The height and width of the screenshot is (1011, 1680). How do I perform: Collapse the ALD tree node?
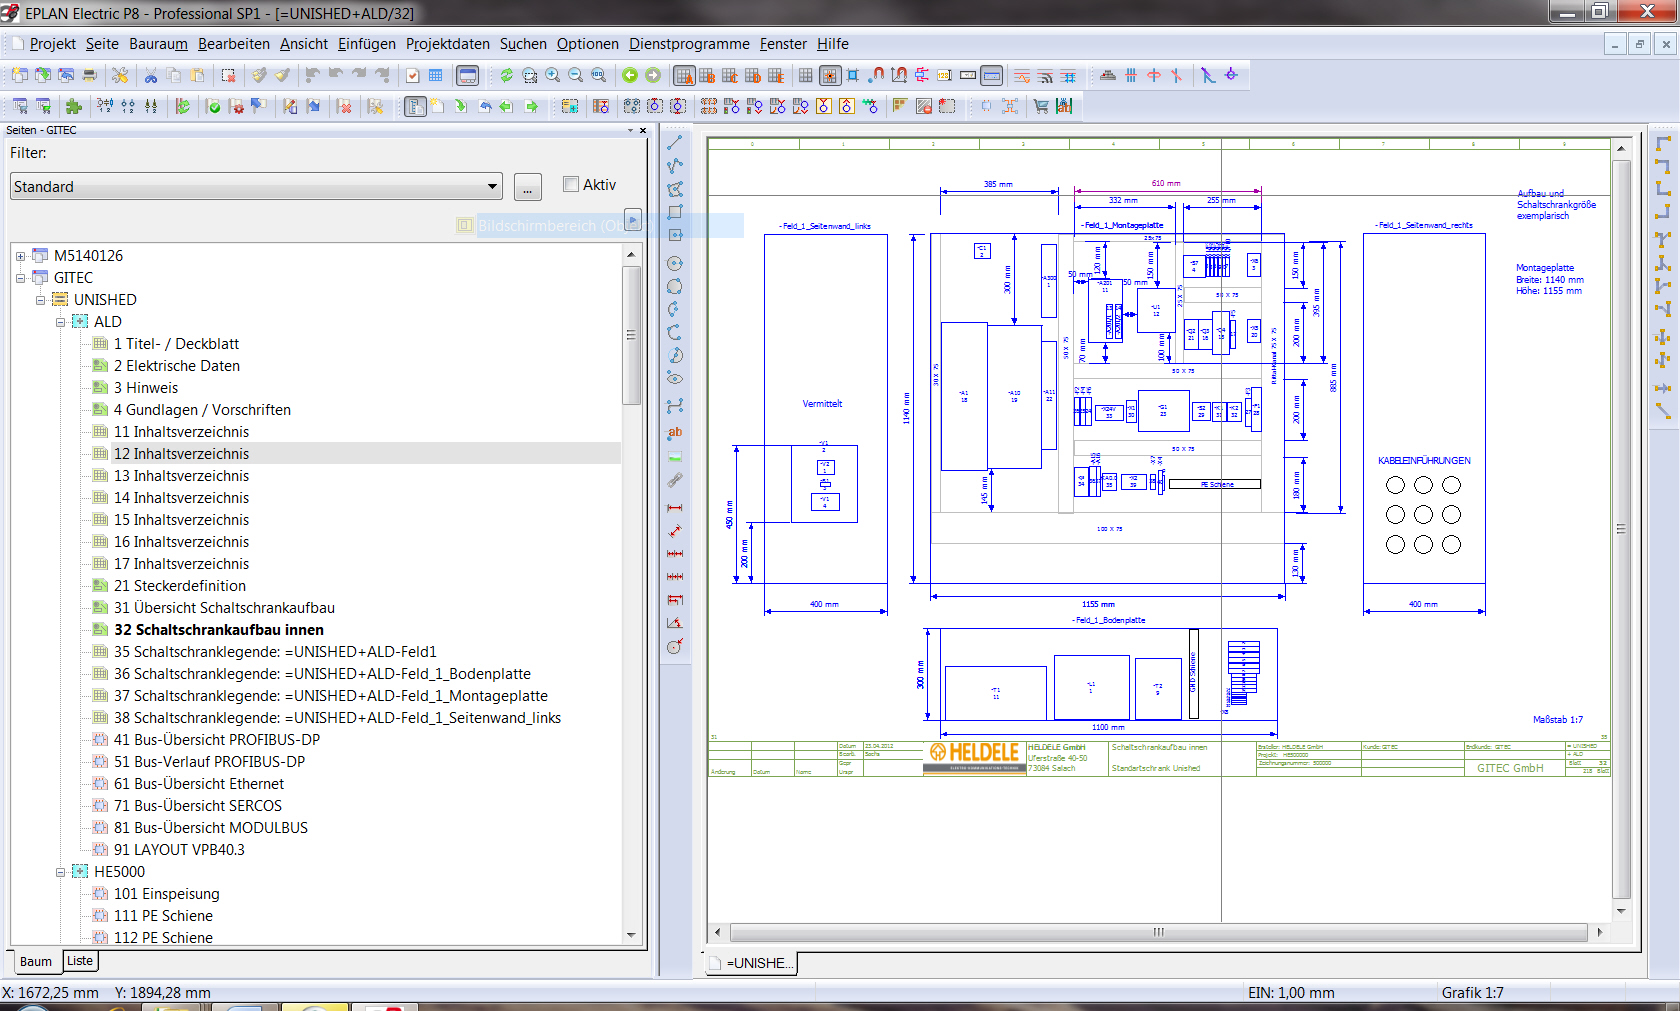(60, 322)
